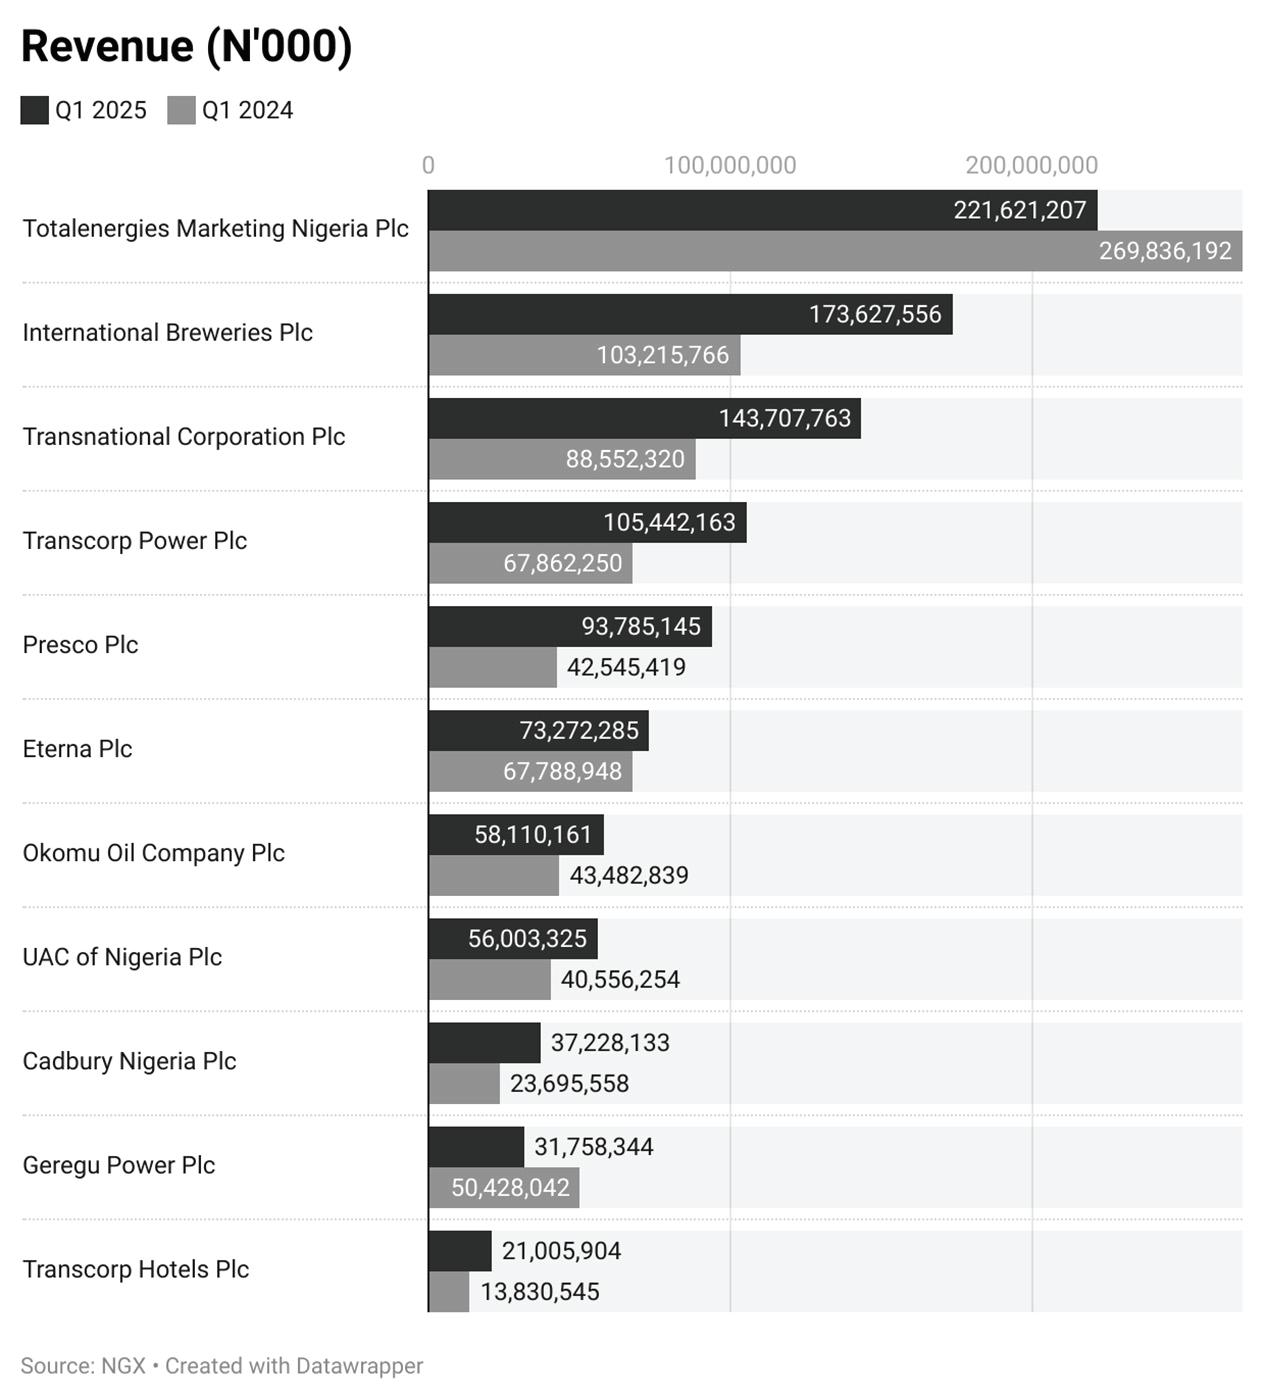
Task: Select Geregu Power Q1 2024 bar 50,428,042
Action: point(504,1188)
